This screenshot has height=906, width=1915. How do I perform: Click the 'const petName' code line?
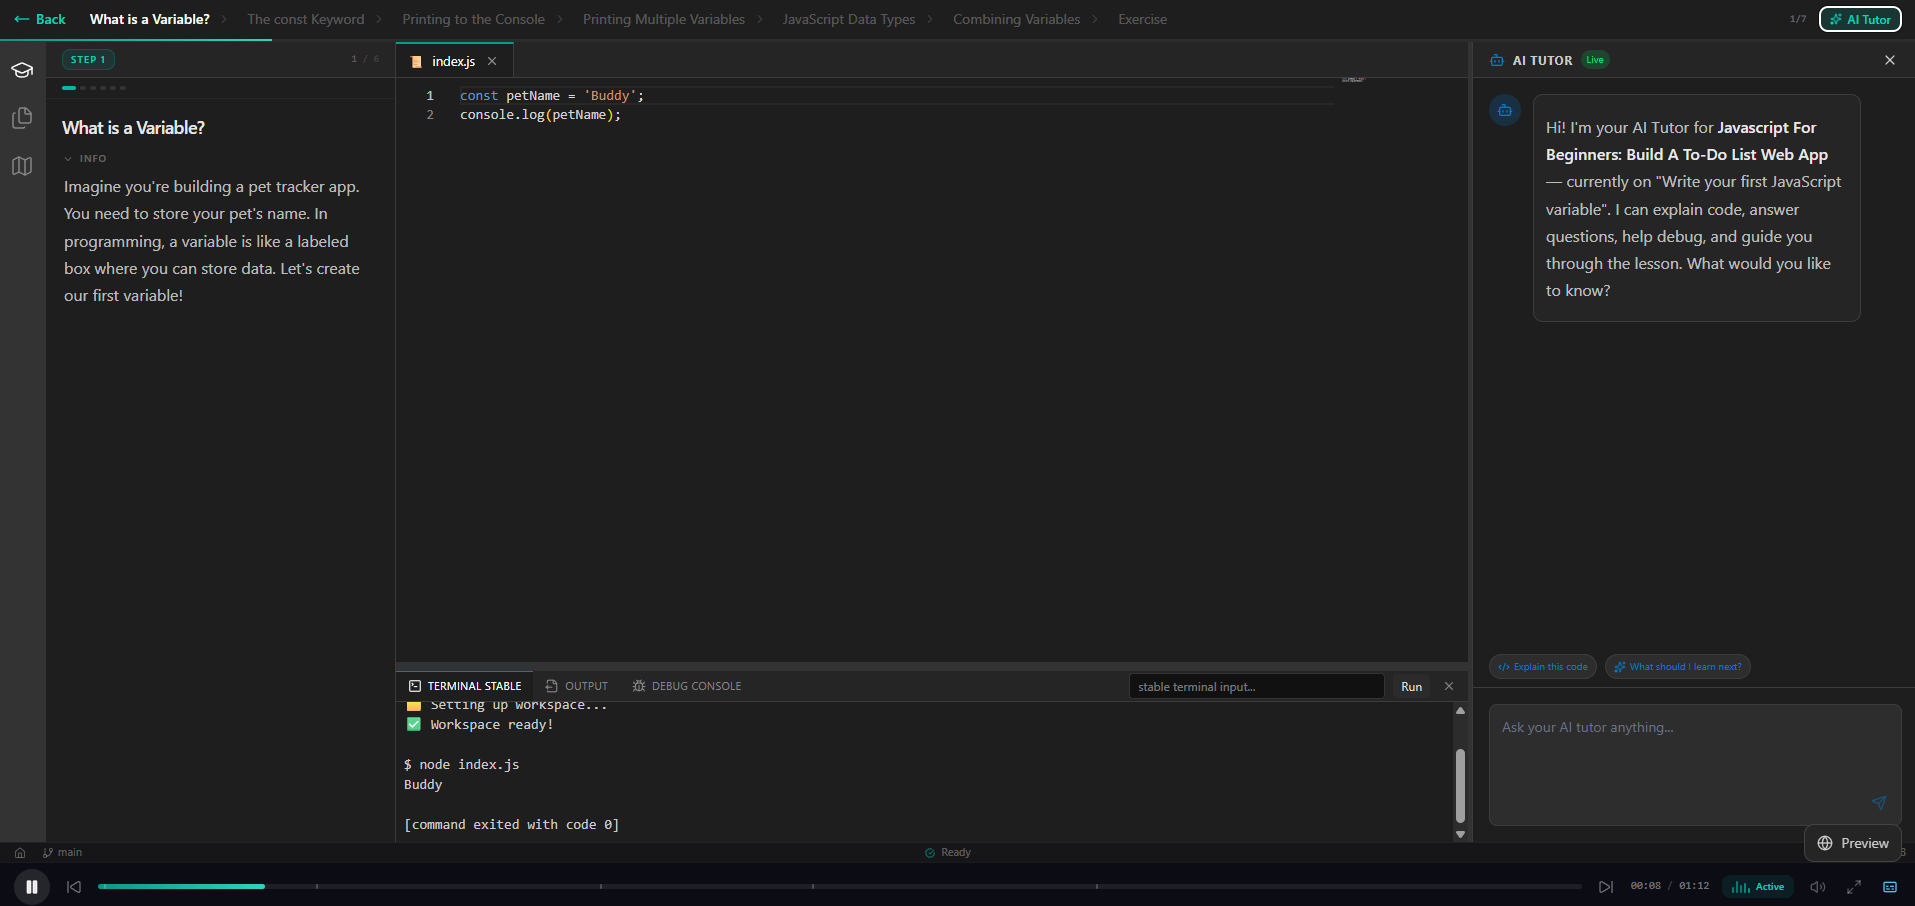click(552, 96)
